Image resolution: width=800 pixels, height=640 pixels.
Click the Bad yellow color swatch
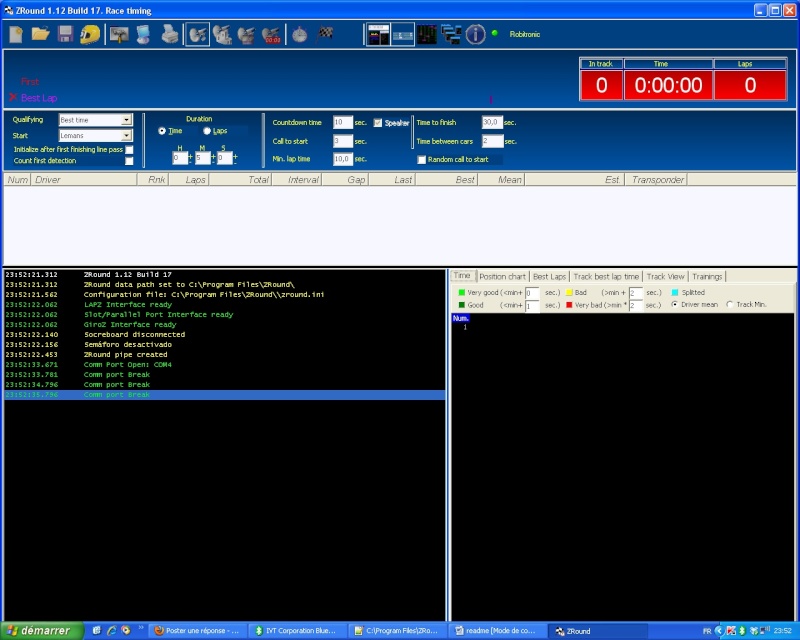[x=569, y=292]
